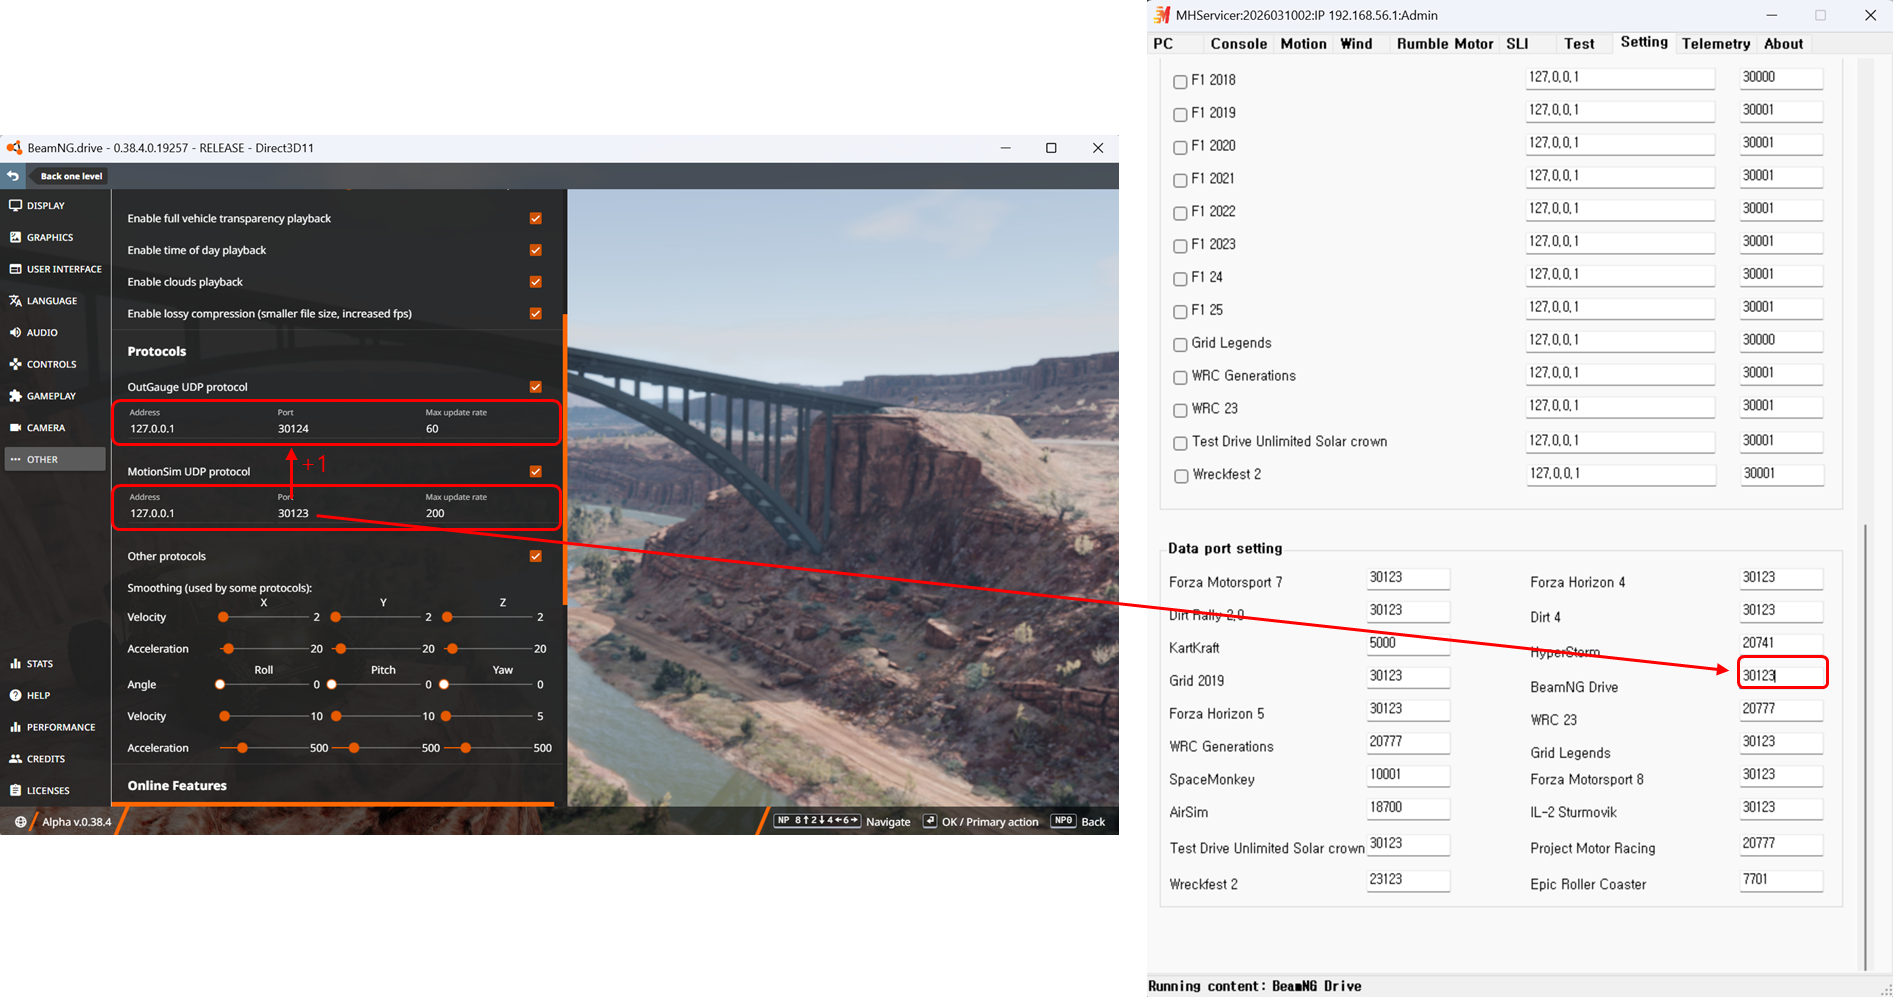Click OK / Primary action in BeamNG footer

point(981,822)
